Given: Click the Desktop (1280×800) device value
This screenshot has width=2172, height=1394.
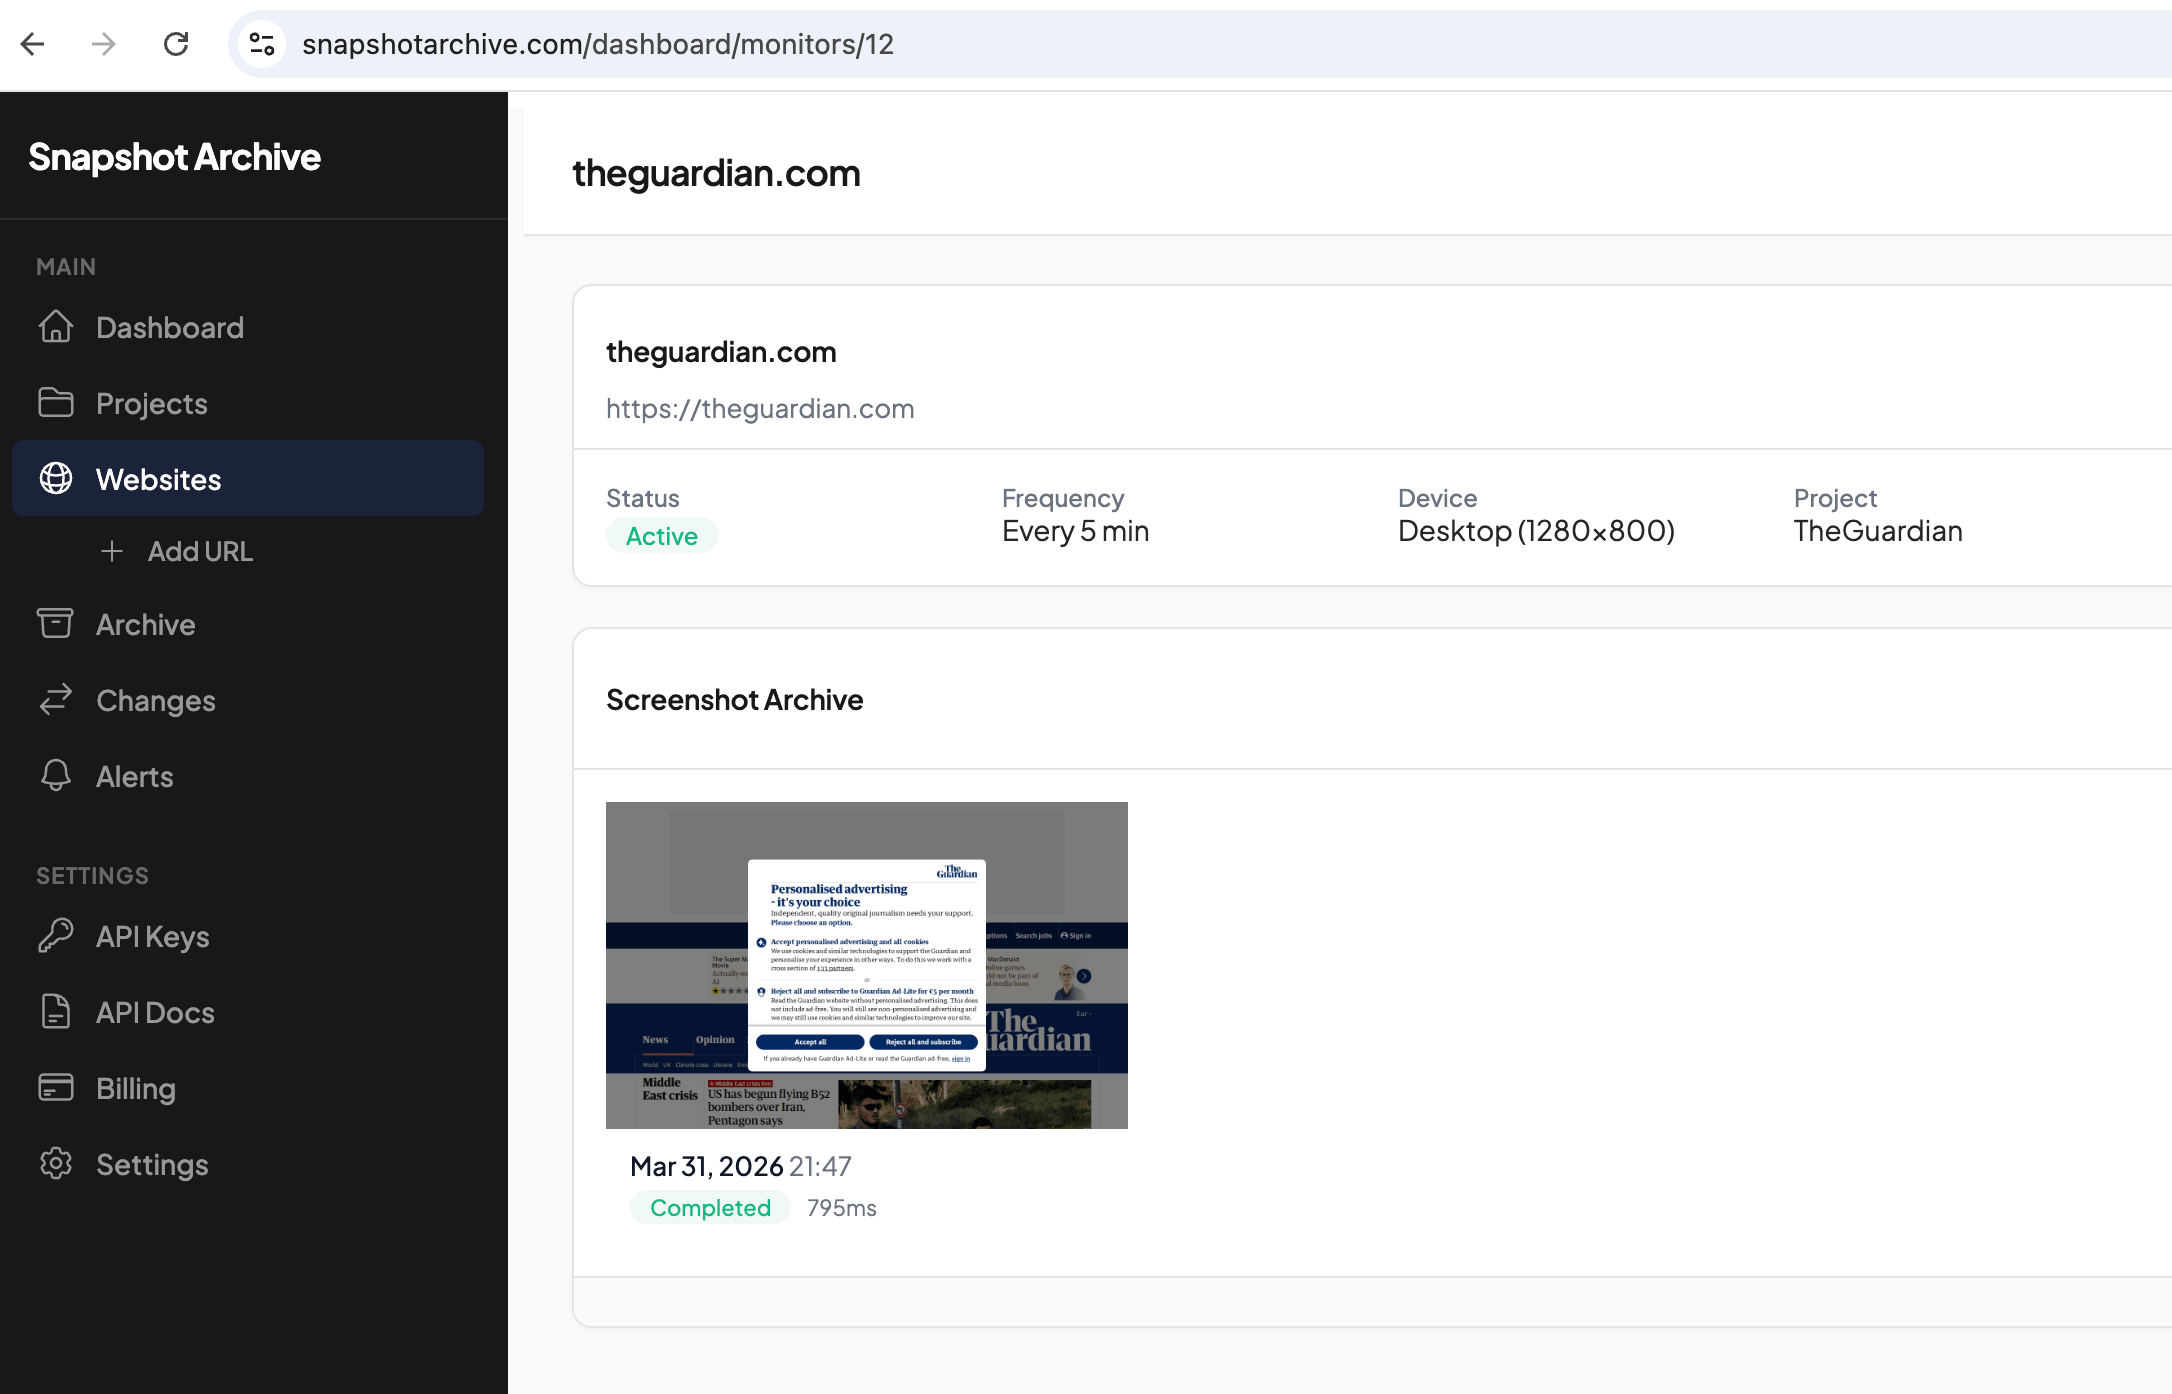Looking at the screenshot, I should point(1536,531).
